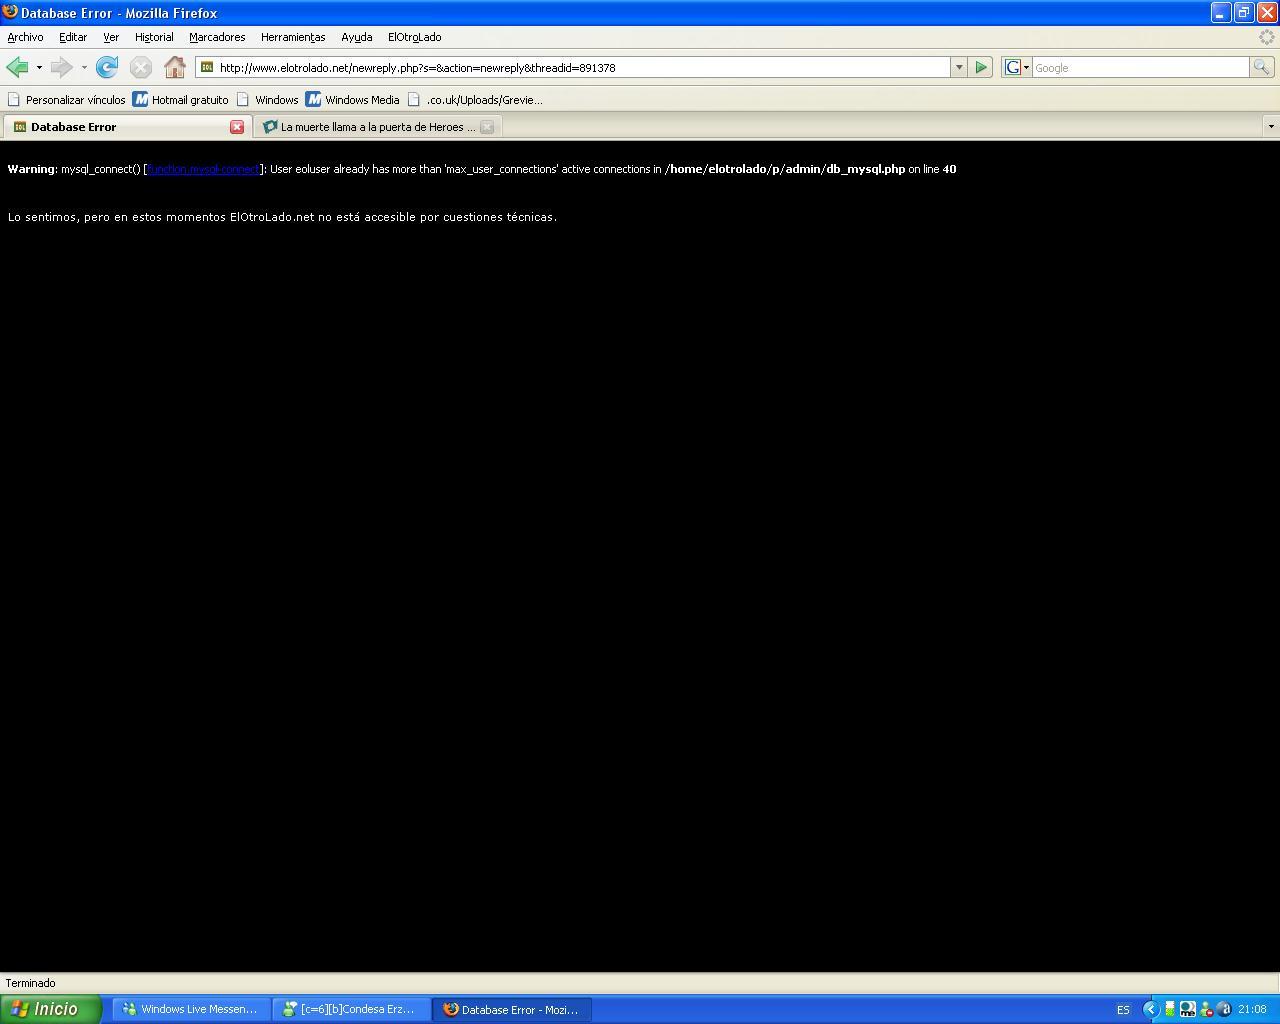The width and height of the screenshot is (1280, 1024).
Task: Open the Marcadores menu
Action: [x=217, y=37]
